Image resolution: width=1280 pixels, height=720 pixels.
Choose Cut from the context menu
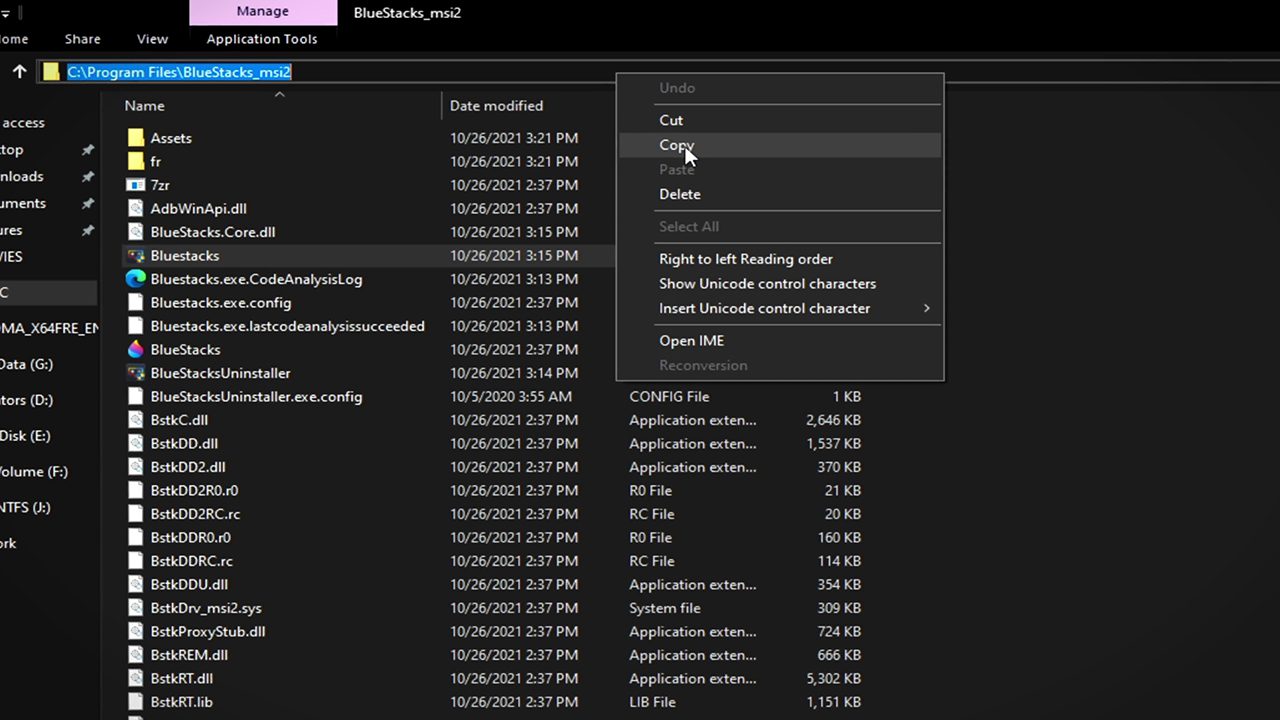pyautogui.click(x=671, y=120)
